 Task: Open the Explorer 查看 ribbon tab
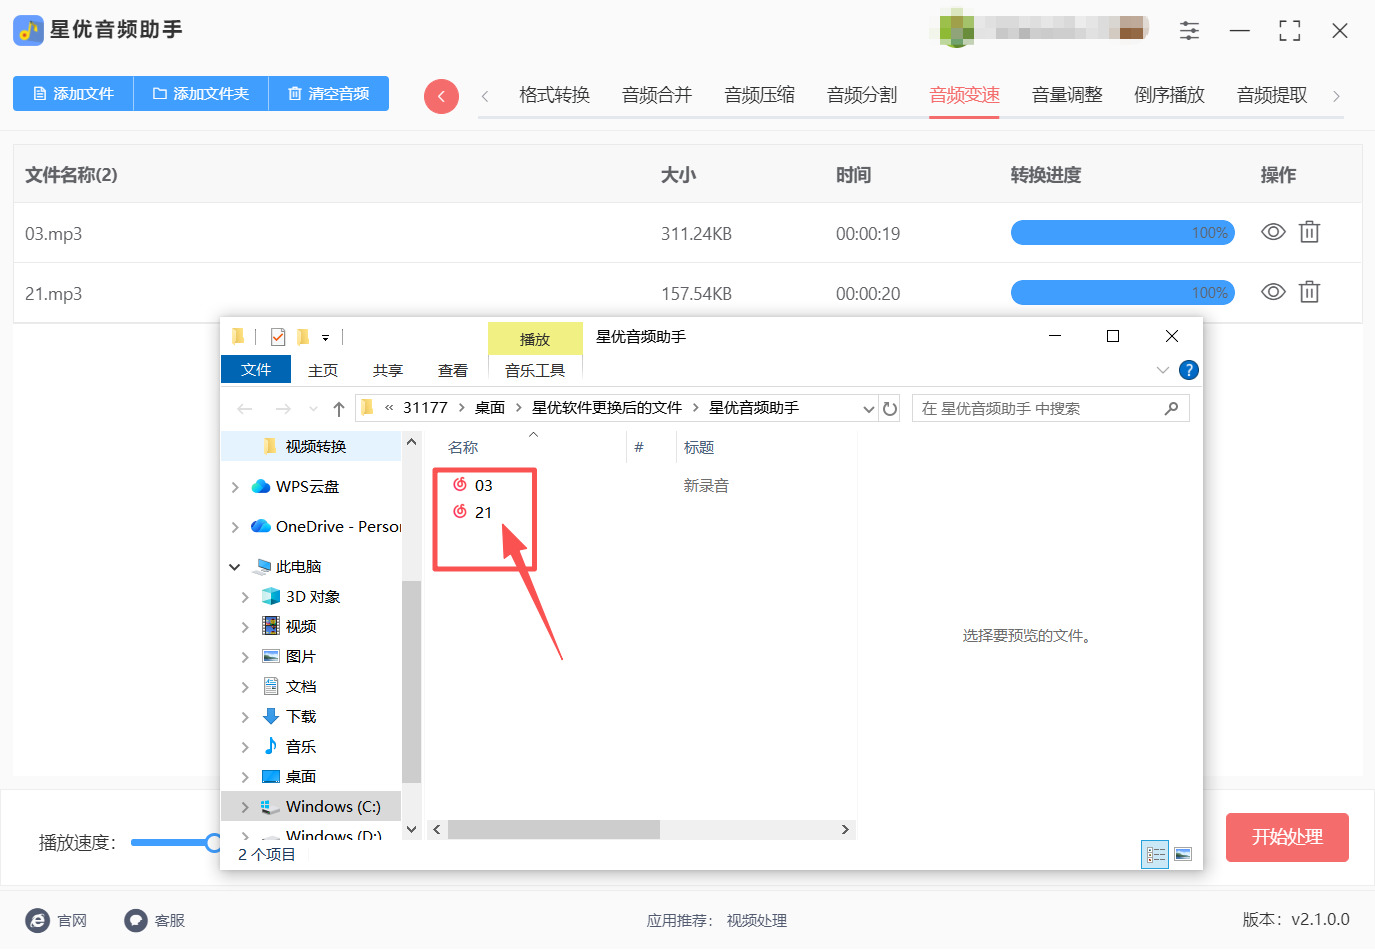pyautogui.click(x=453, y=370)
